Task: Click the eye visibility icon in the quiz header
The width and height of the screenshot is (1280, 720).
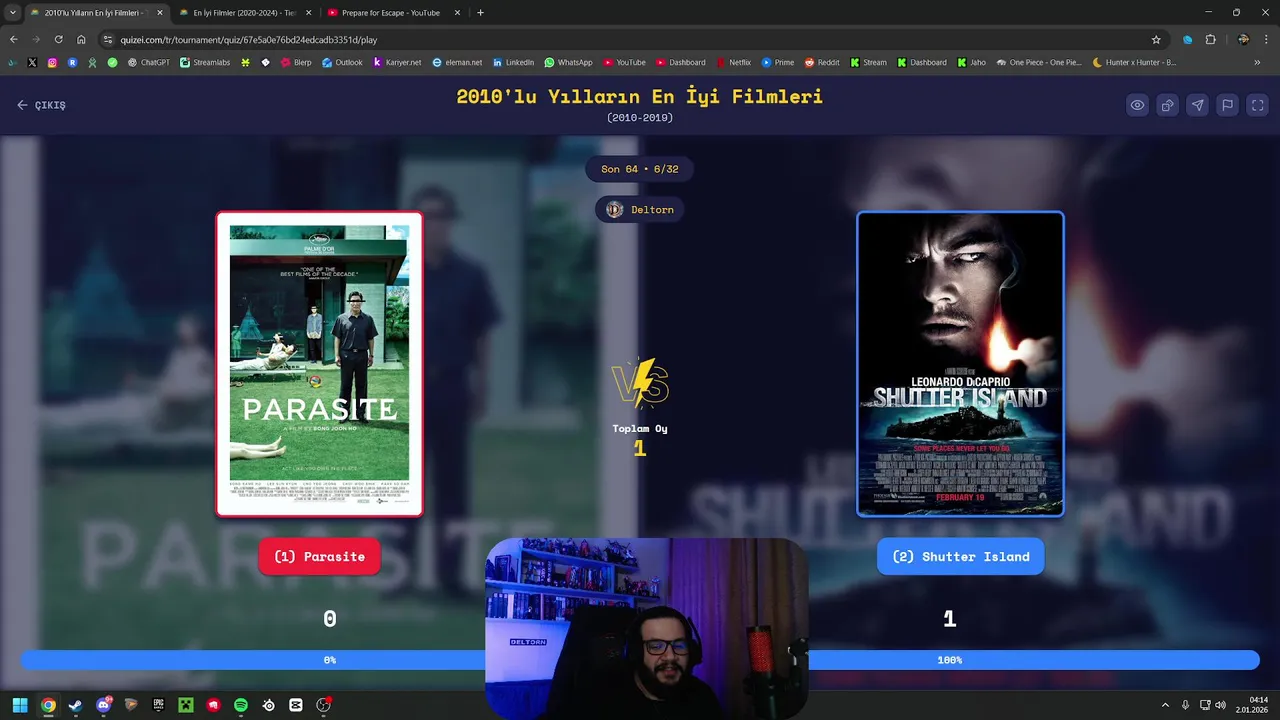Action: point(1137,105)
